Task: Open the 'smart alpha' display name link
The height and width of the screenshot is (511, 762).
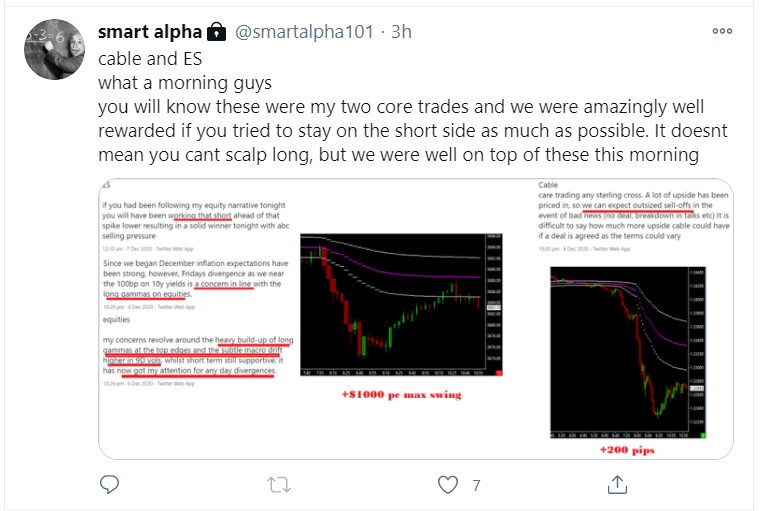Action: pyautogui.click(x=146, y=32)
